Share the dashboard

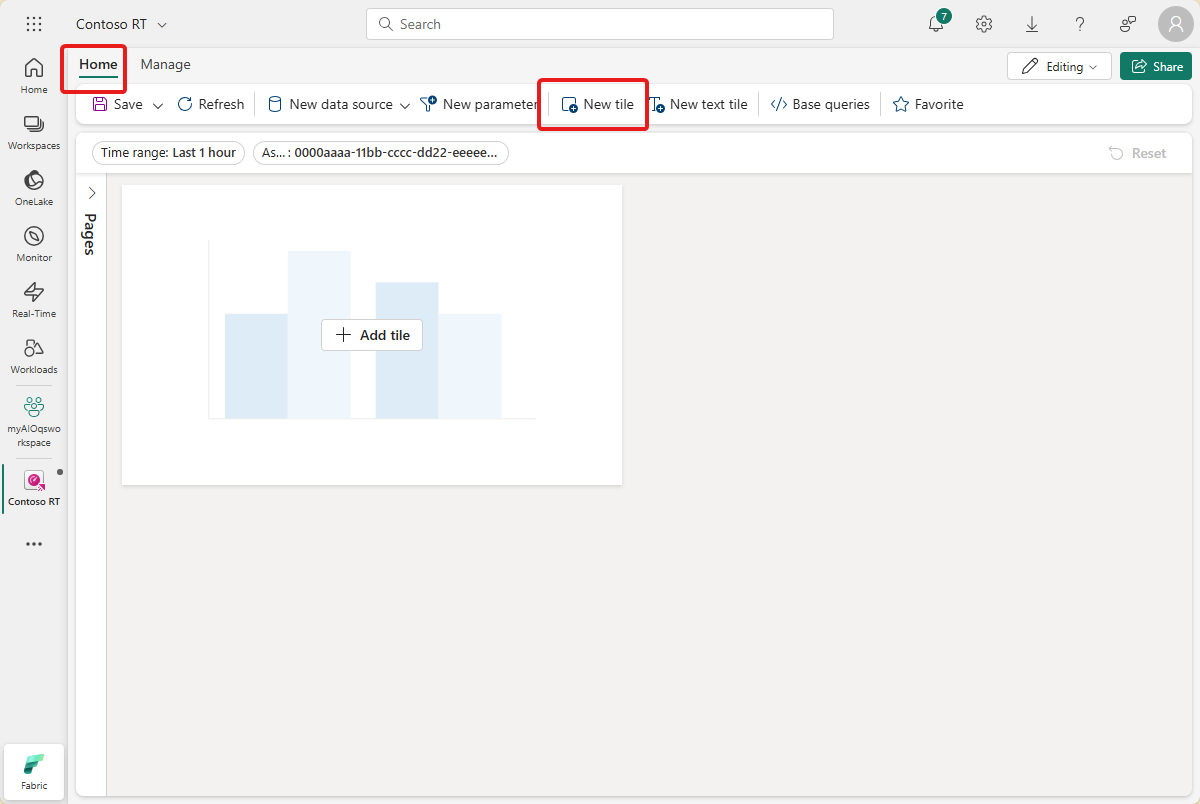(1156, 65)
